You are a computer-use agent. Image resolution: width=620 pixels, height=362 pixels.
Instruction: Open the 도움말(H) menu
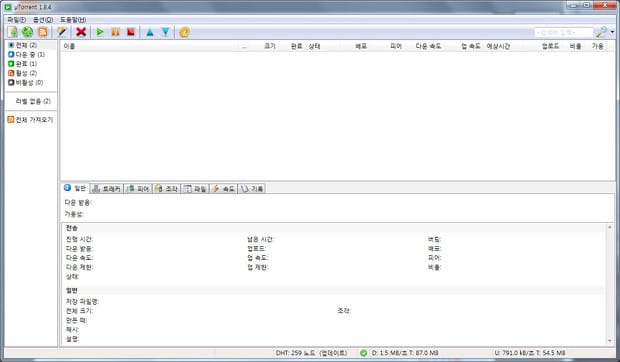(x=73, y=20)
